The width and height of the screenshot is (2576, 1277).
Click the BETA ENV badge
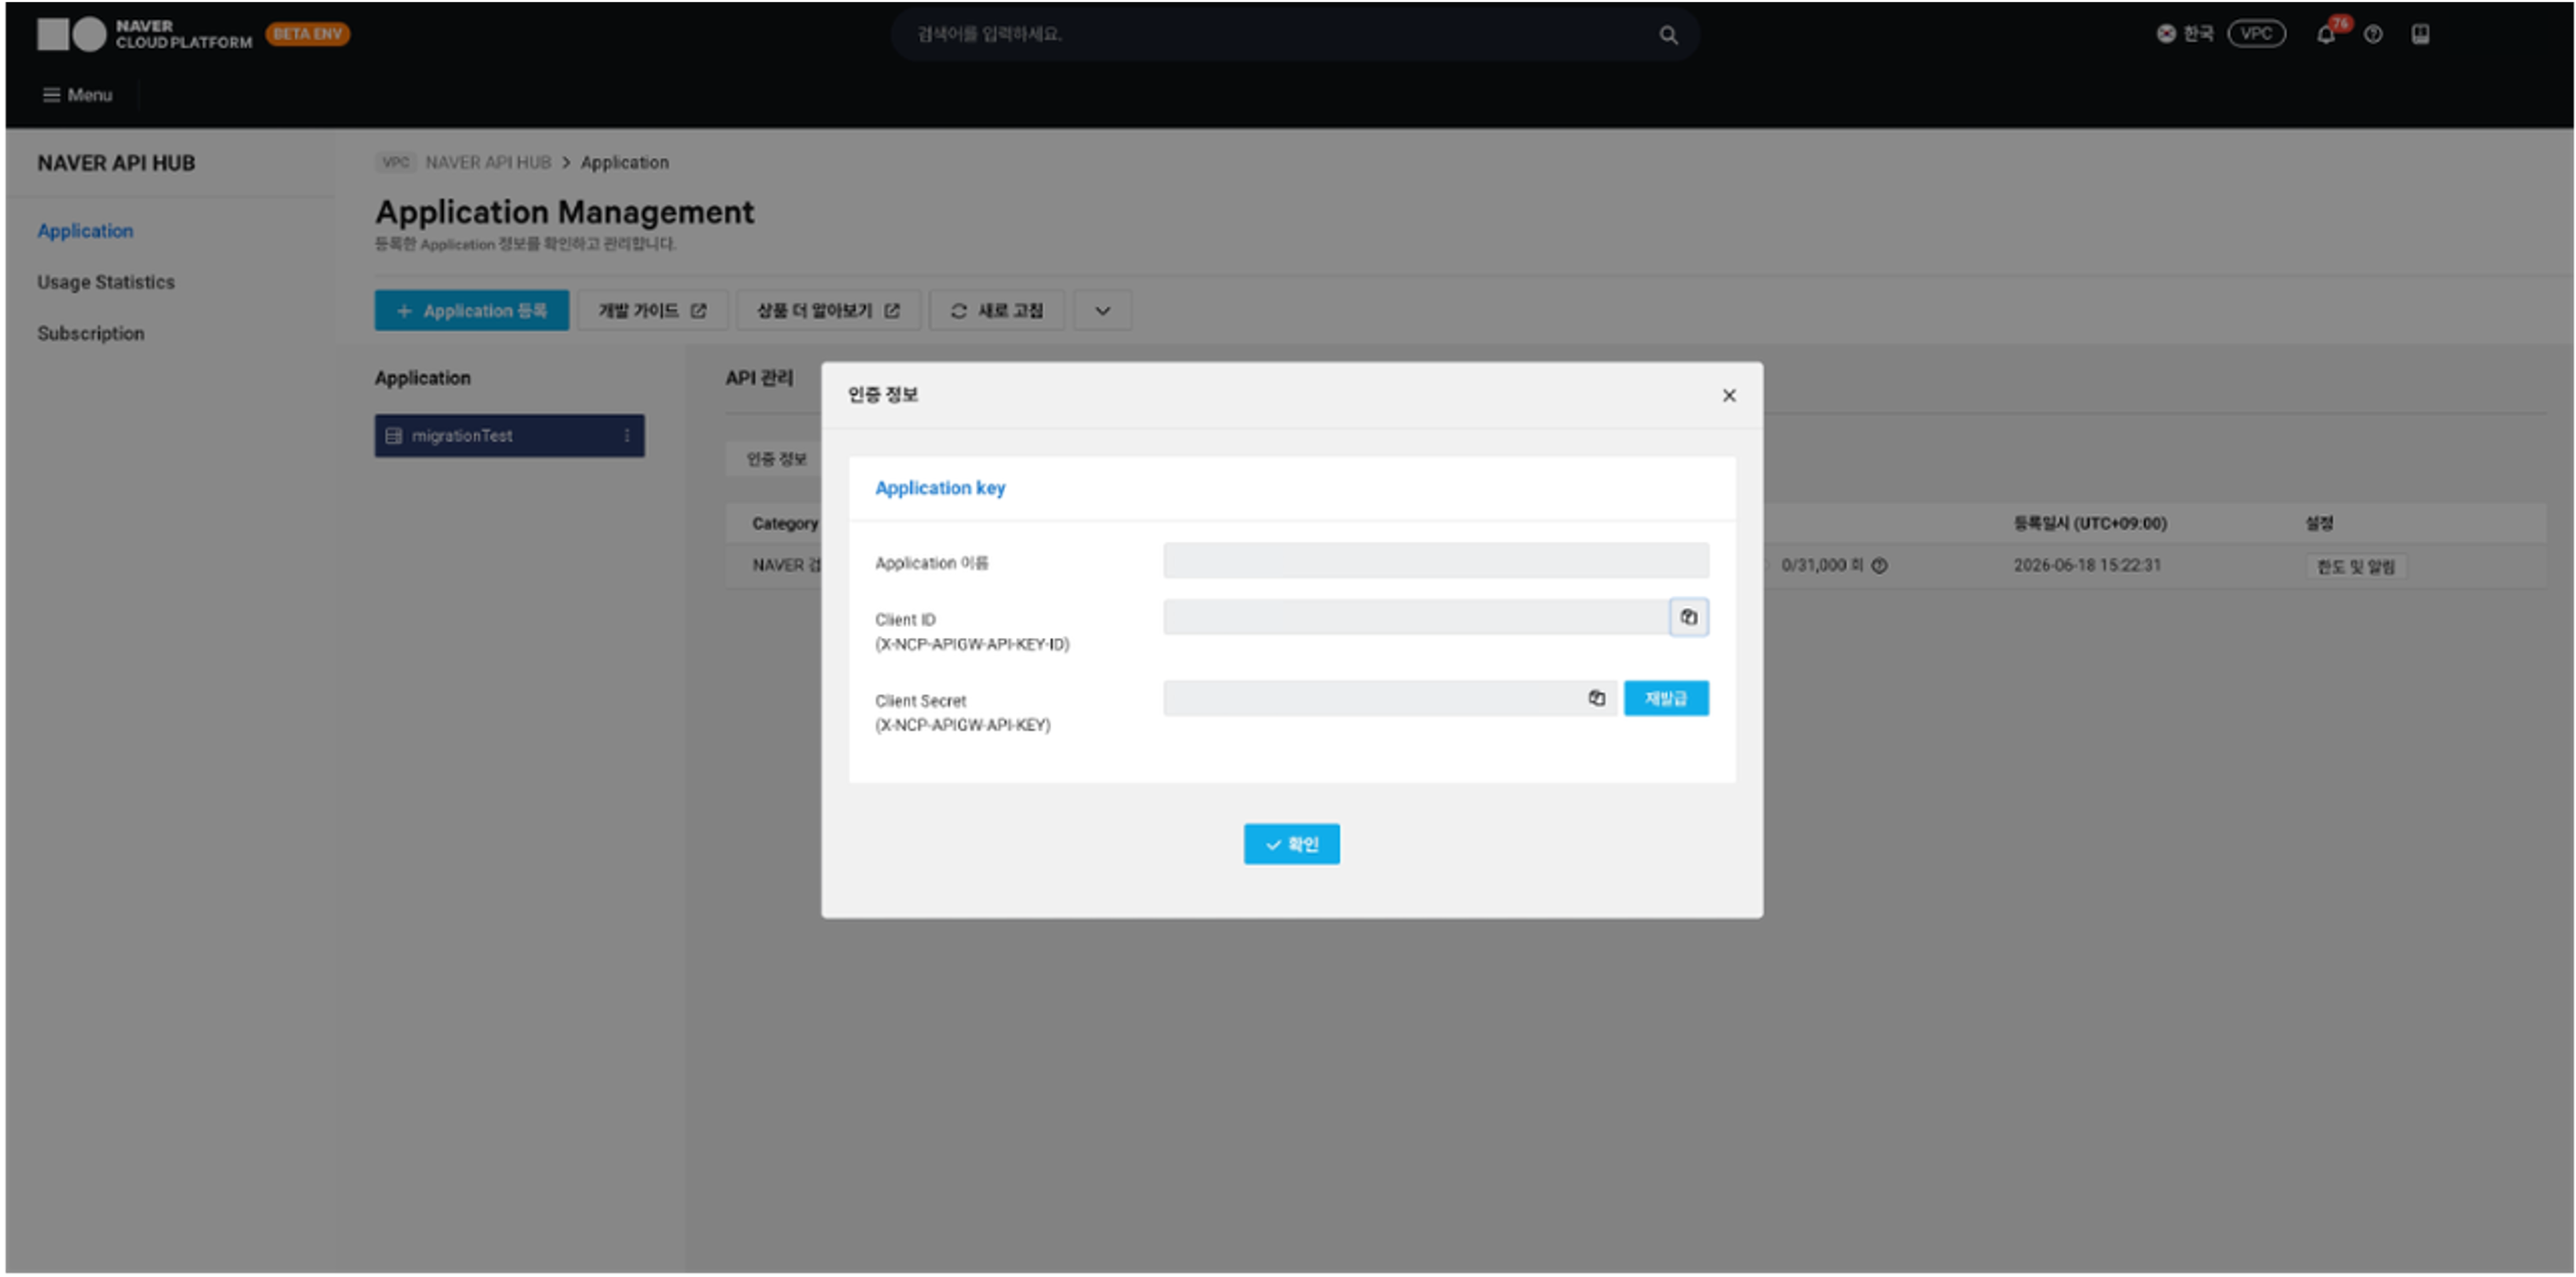(x=308, y=34)
